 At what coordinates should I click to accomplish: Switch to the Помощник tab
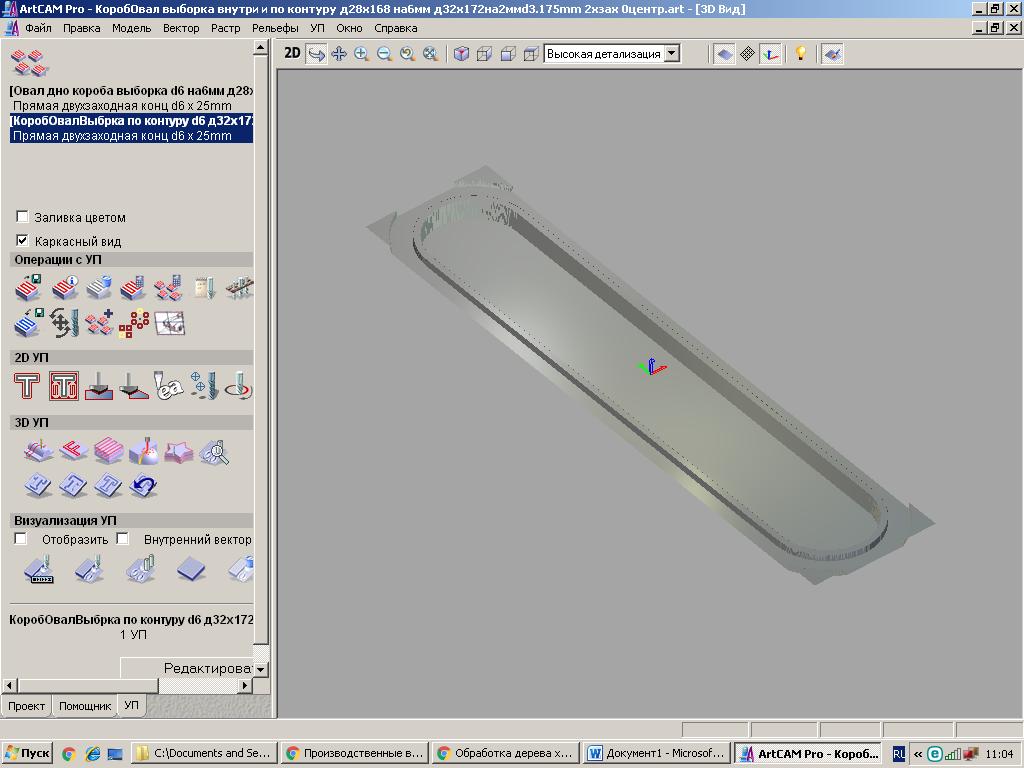click(x=85, y=706)
